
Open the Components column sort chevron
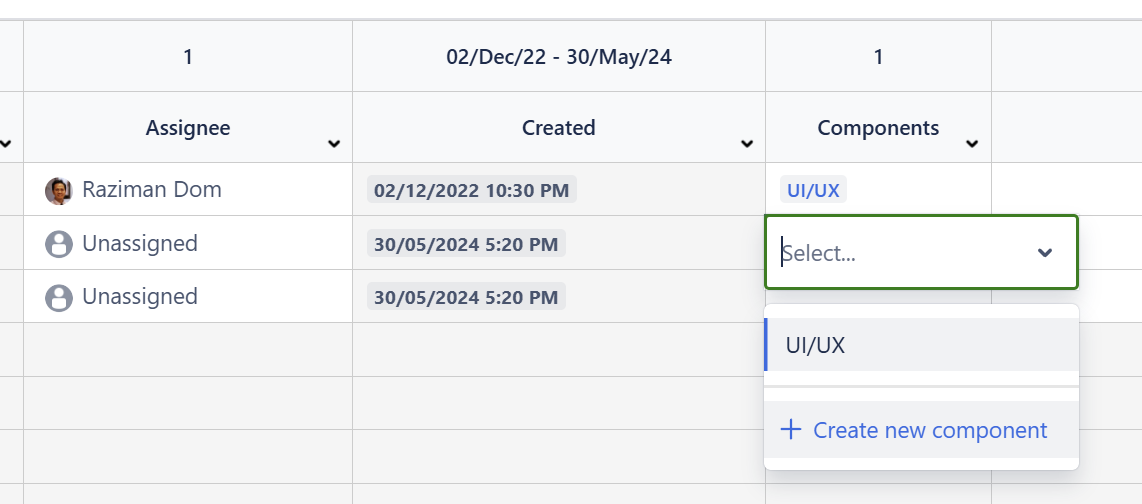(971, 145)
